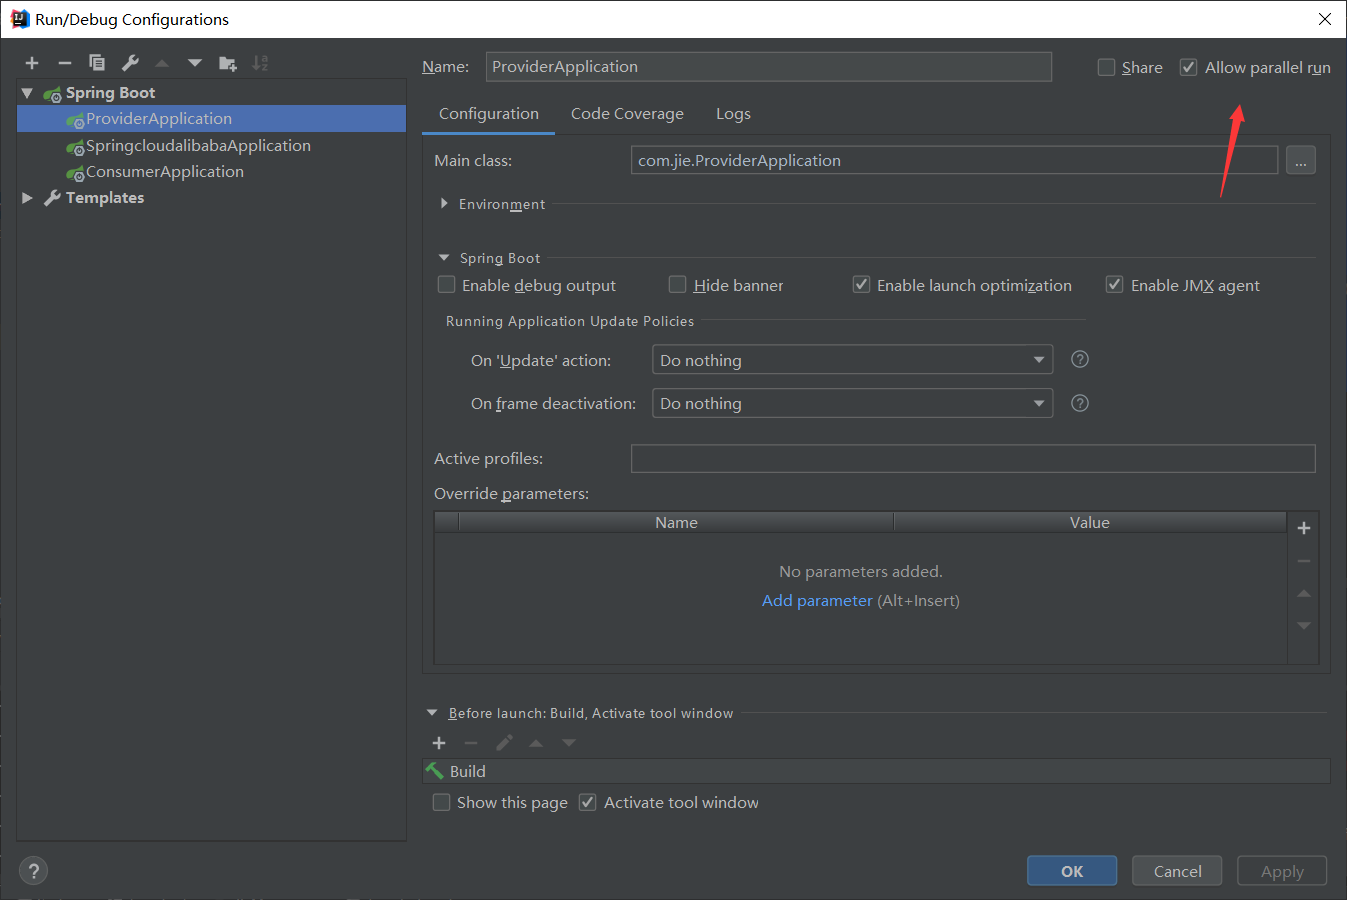Collapse the Before launch section
1347x900 pixels.
tap(432, 713)
